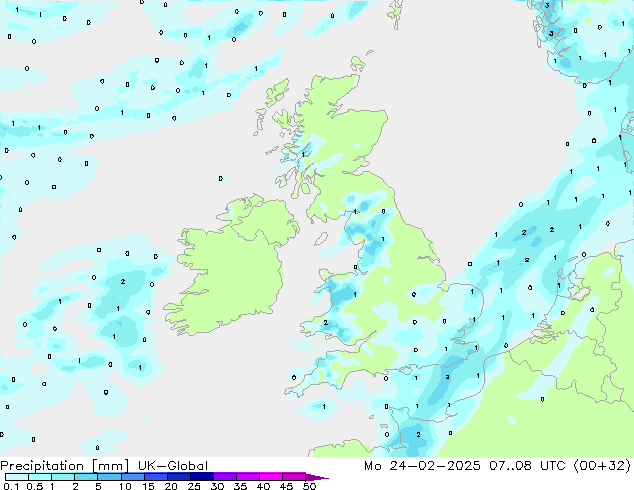Select the "15" legend scale label
Screen dimensions: 634x490
pos(148,486)
